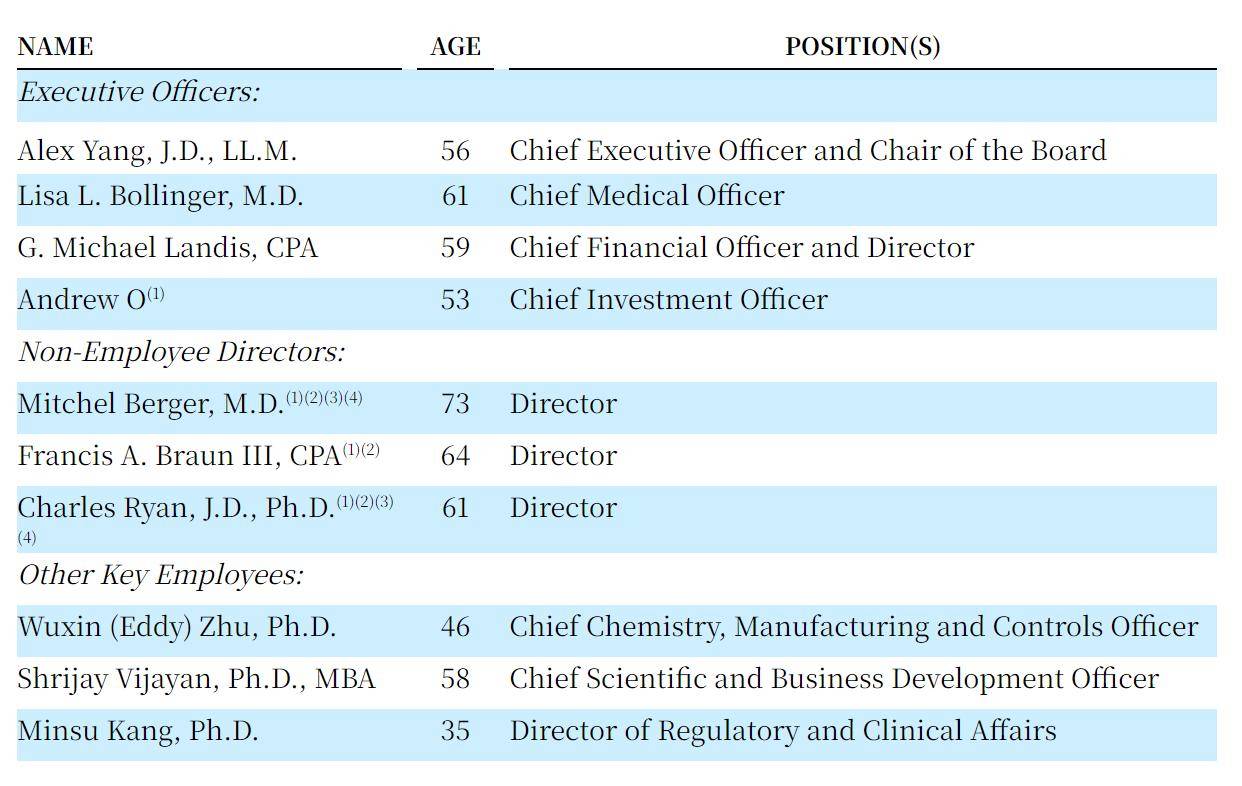
Task: Select the Executive Officers section heading
Action: (x=139, y=92)
